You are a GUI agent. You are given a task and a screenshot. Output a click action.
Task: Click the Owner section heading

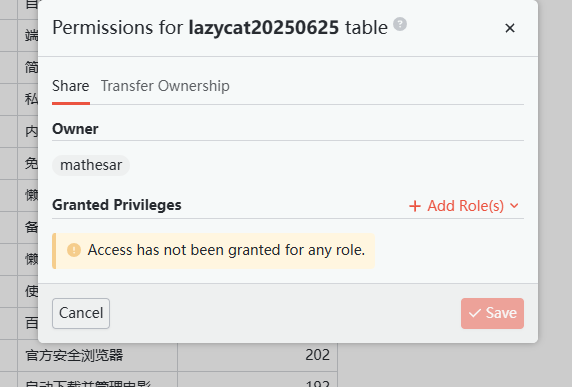75,129
